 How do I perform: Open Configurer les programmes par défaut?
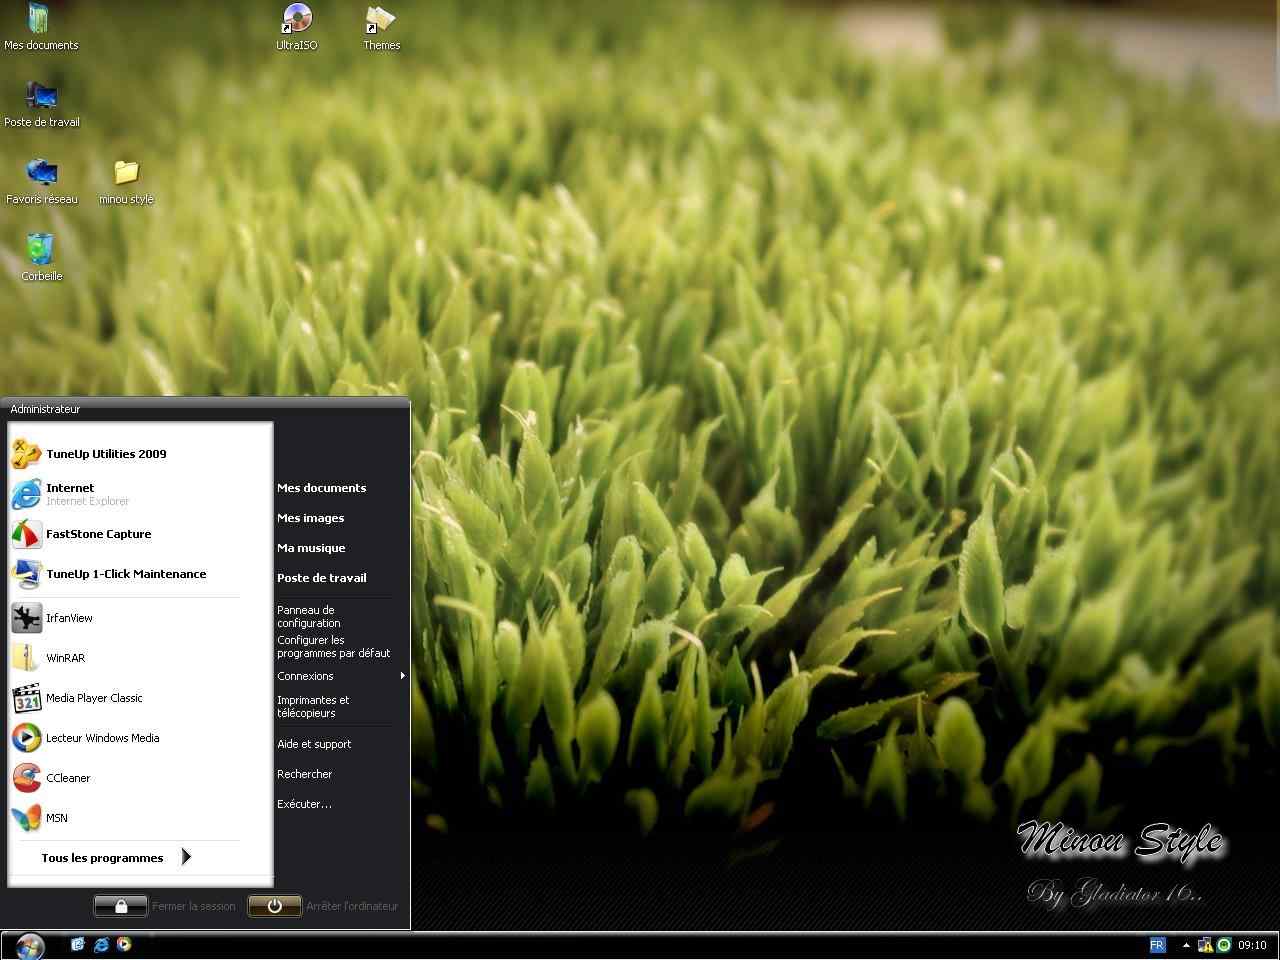[x=334, y=646]
